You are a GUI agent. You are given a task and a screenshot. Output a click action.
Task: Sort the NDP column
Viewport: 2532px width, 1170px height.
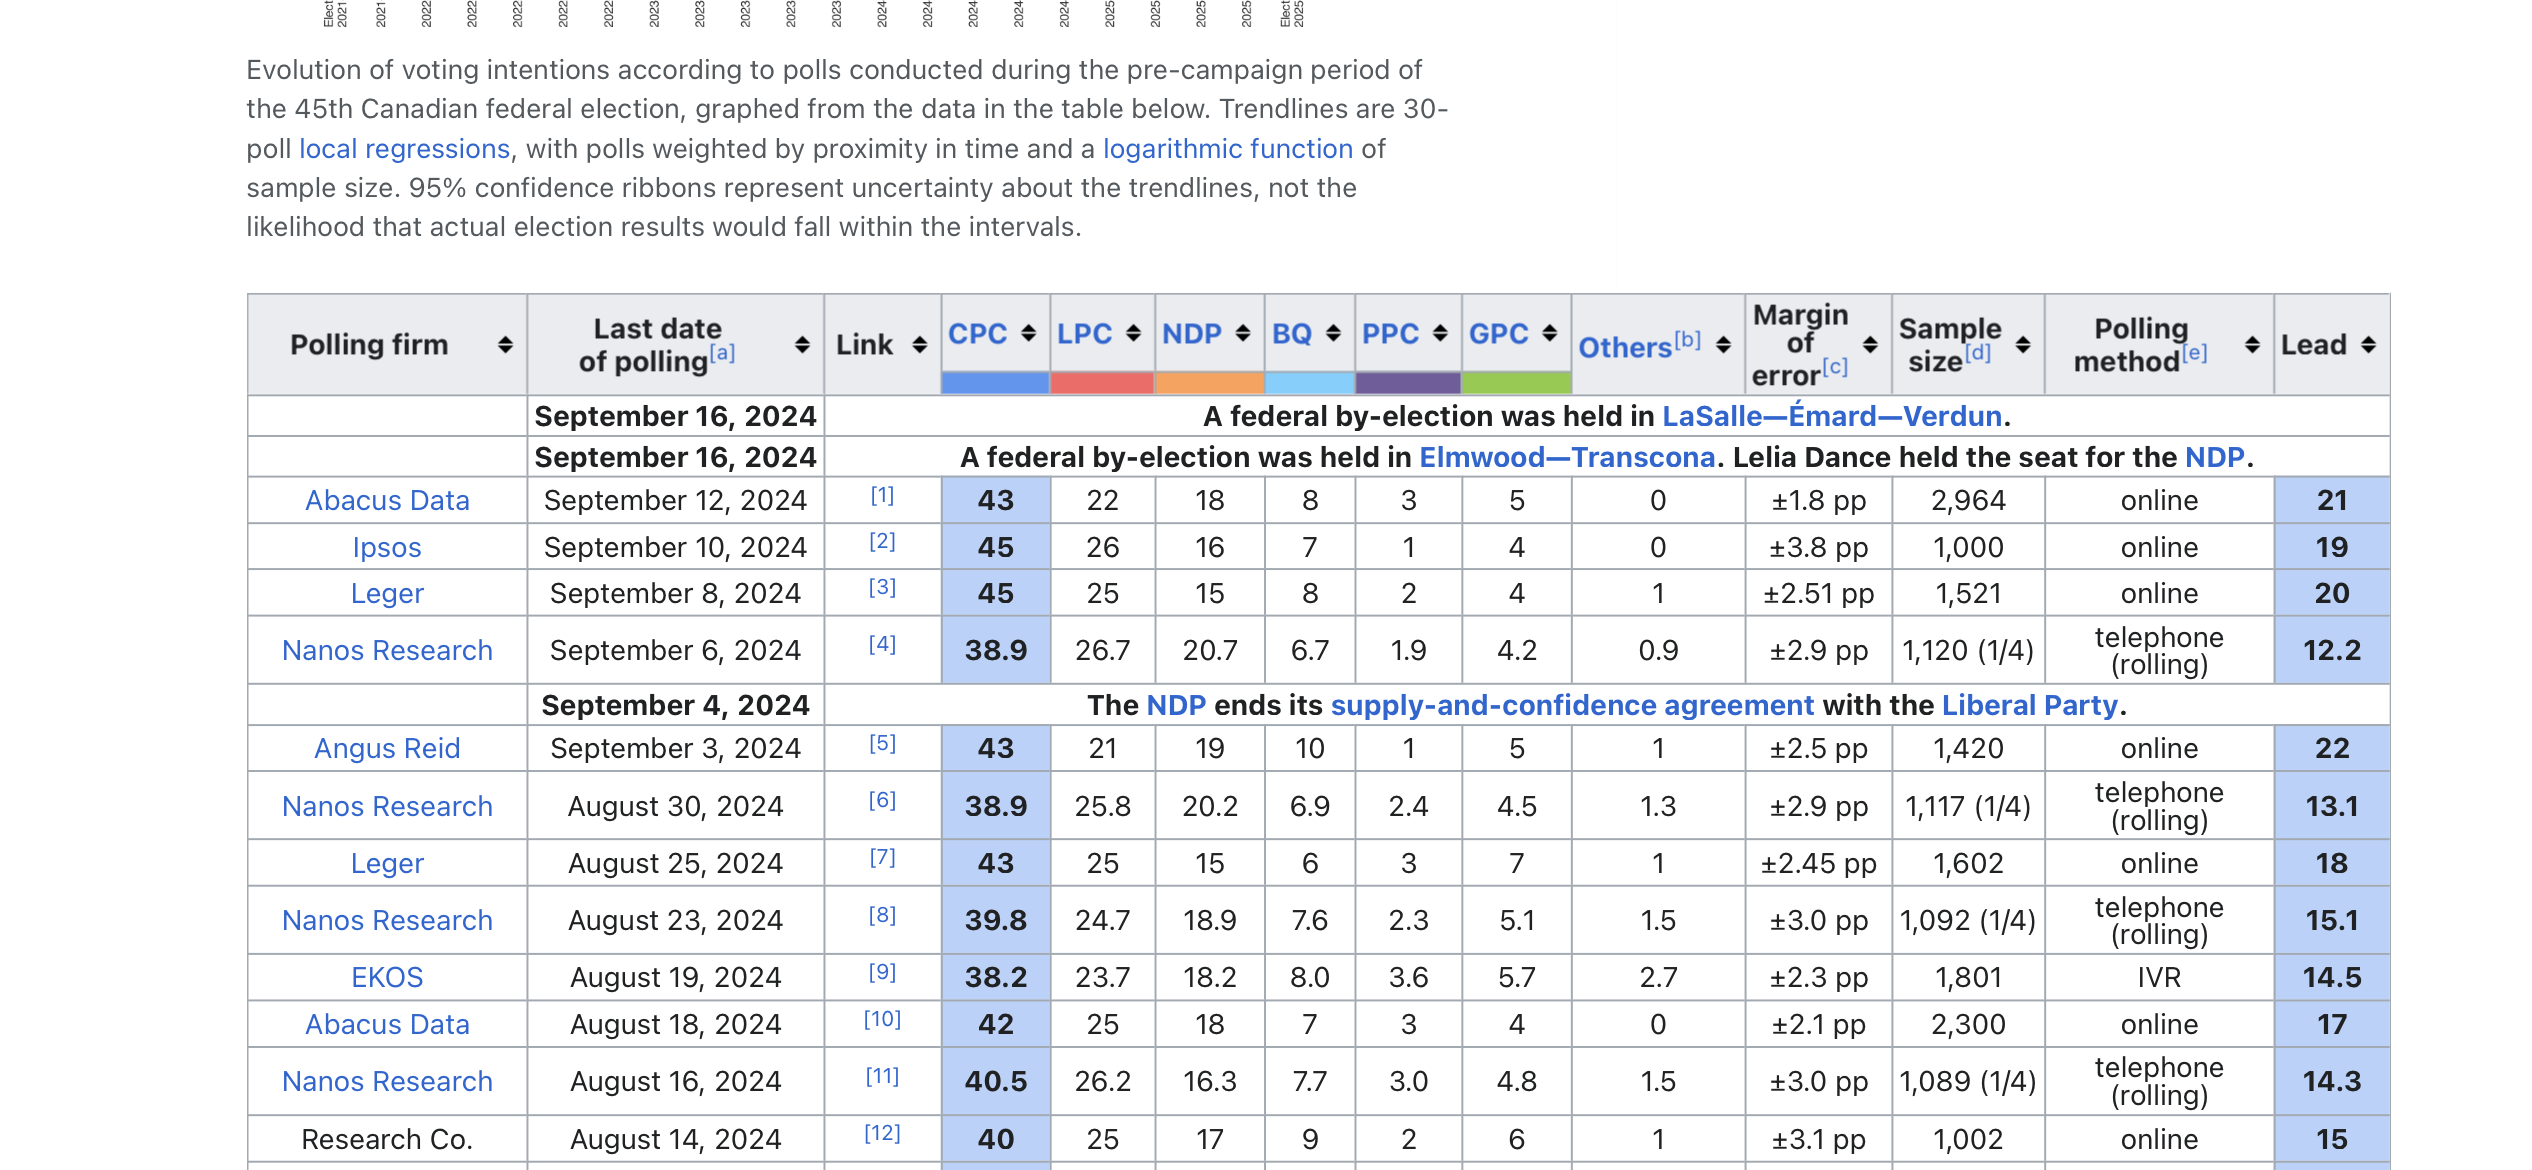(x=1242, y=333)
